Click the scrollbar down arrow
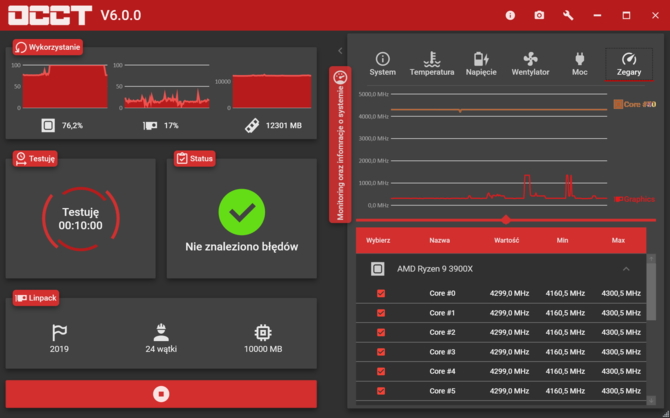 pyautogui.click(x=651, y=400)
